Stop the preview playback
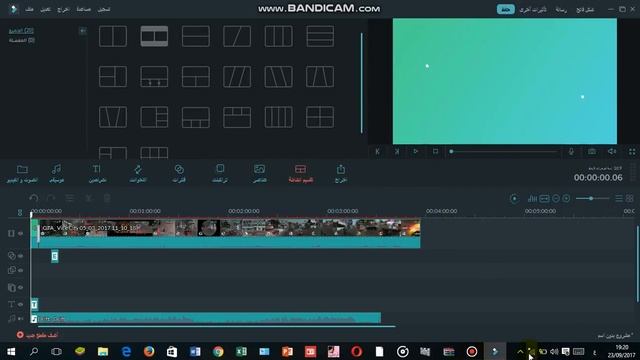Image resolution: width=640 pixels, height=360 pixels. (x=436, y=151)
